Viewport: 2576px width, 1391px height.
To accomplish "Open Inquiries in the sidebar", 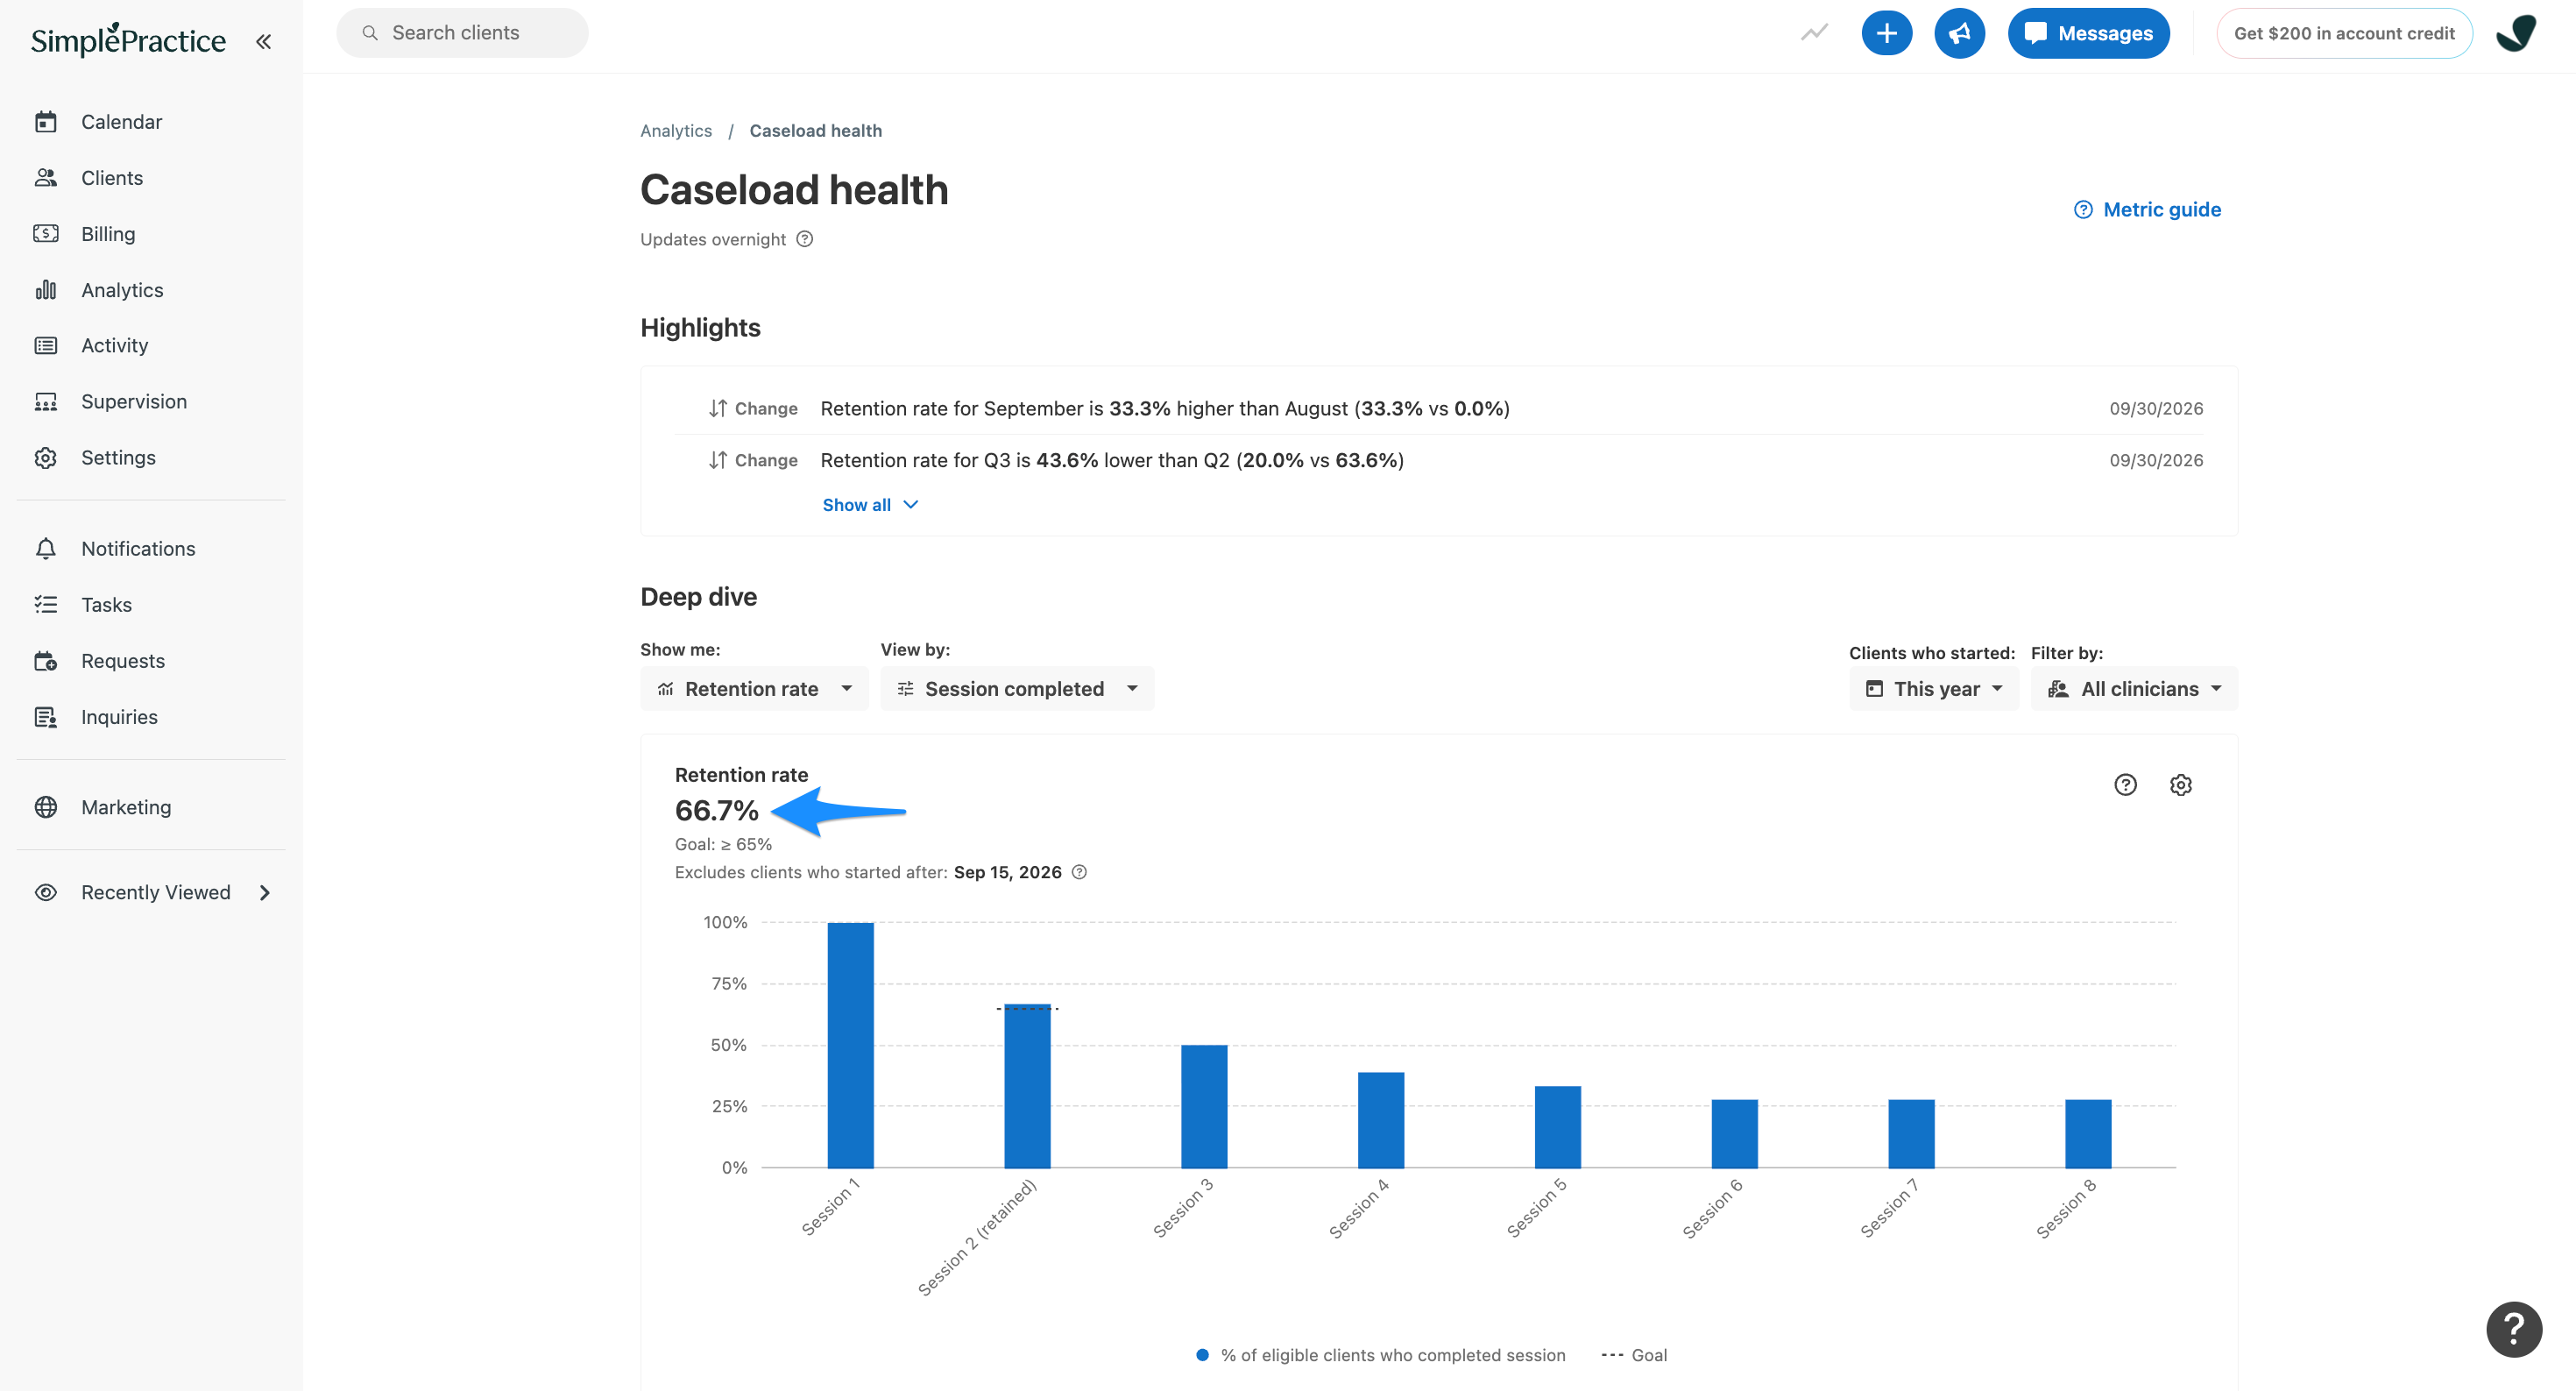I will [x=119, y=716].
